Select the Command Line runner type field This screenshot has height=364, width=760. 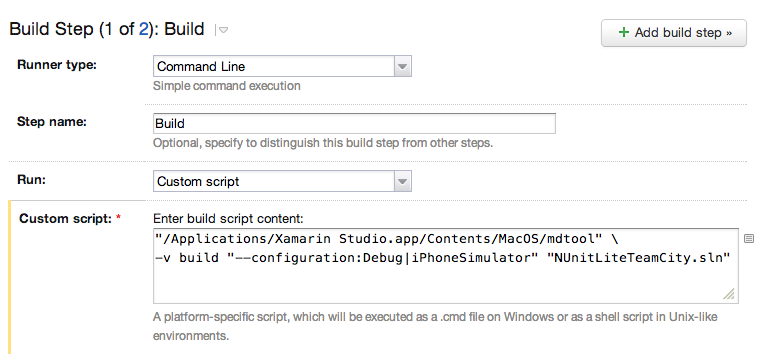pos(282,66)
